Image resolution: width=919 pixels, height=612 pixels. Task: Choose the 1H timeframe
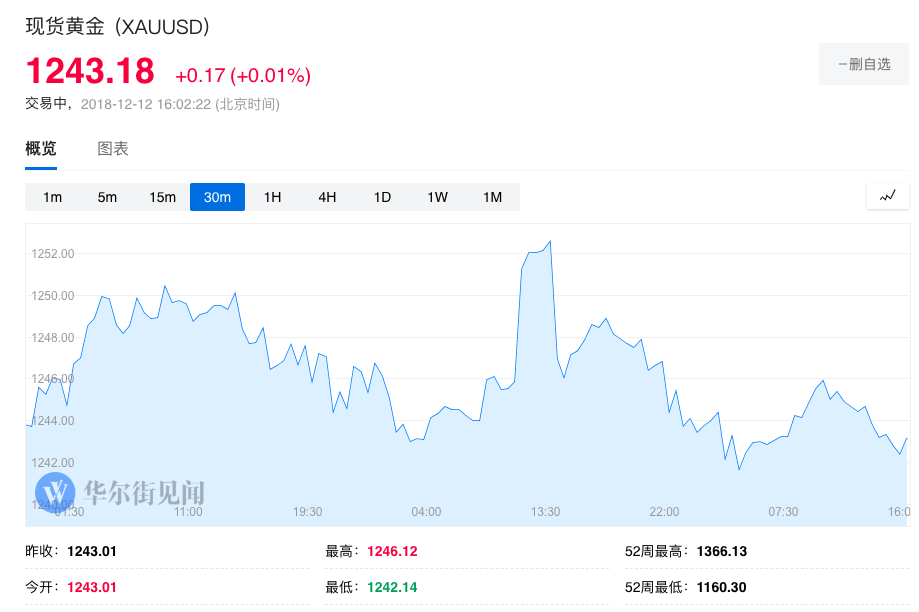coord(272,197)
